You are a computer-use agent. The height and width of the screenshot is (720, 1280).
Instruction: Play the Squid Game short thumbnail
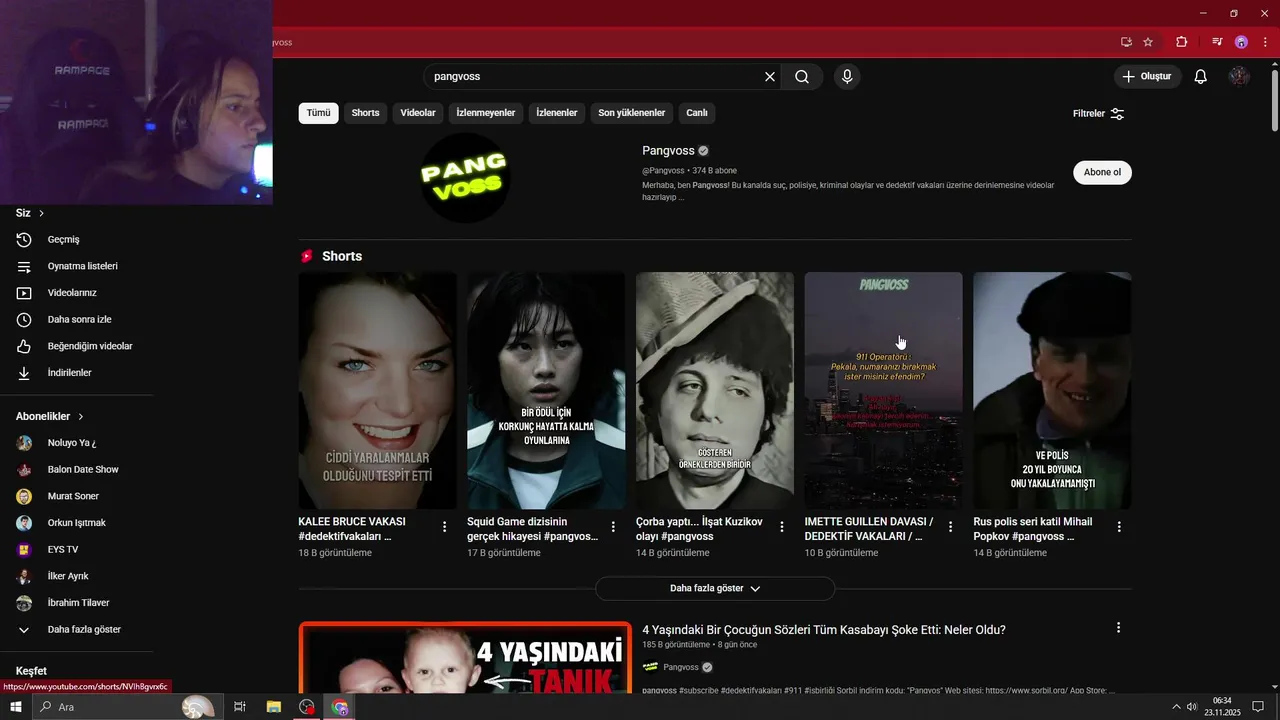[546, 391]
